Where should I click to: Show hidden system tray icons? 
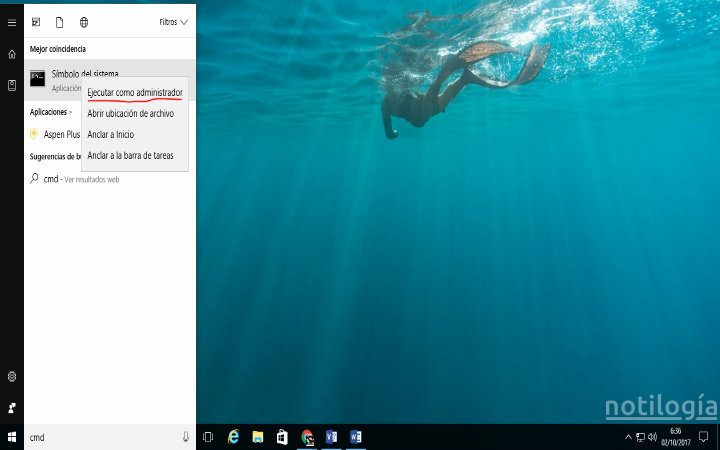click(x=628, y=437)
